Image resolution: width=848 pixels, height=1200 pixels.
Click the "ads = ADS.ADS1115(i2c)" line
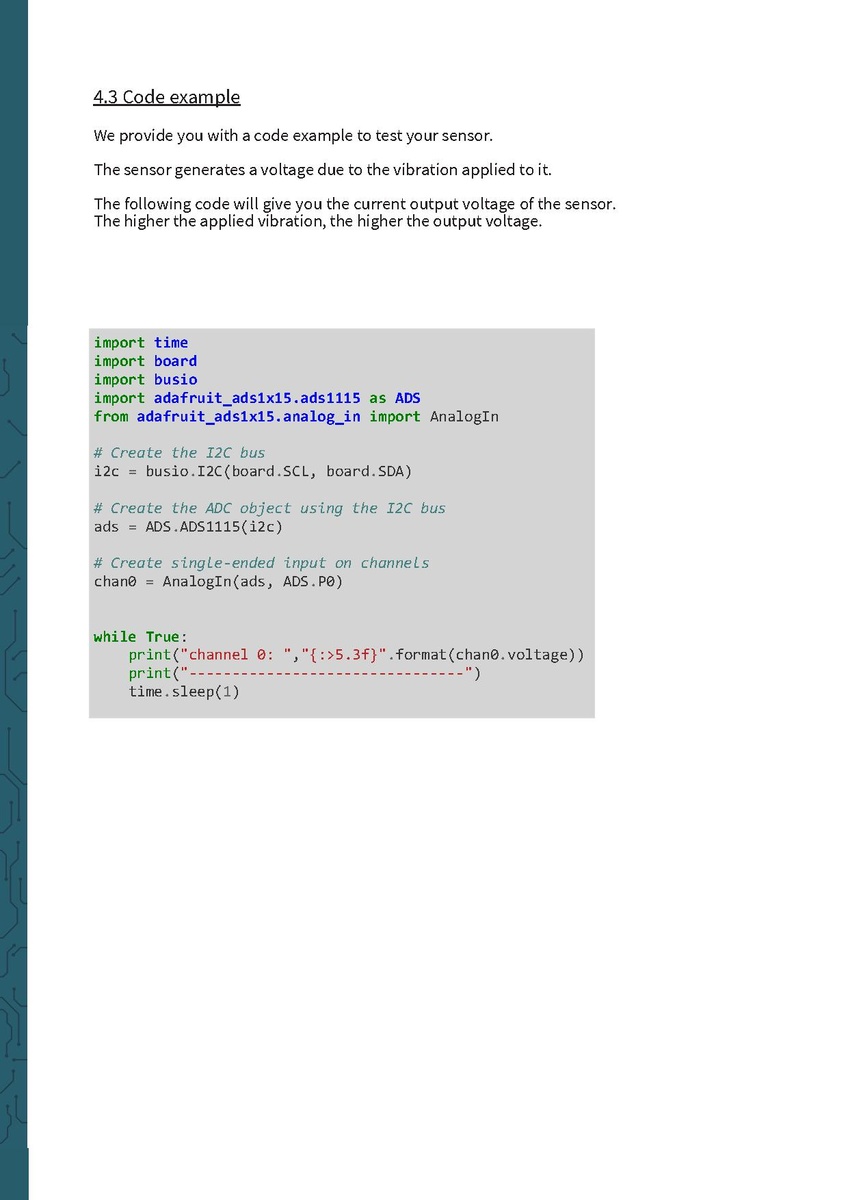[x=188, y=526]
